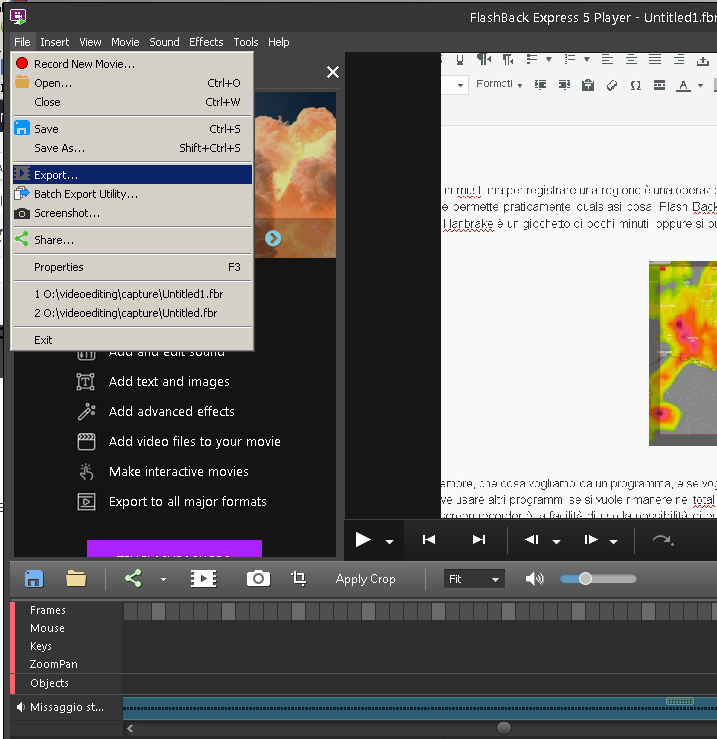Image resolution: width=717 pixels, height=739 pixels.
Task: Click the Missaggio audio waveform track
Action: (420, 708)
